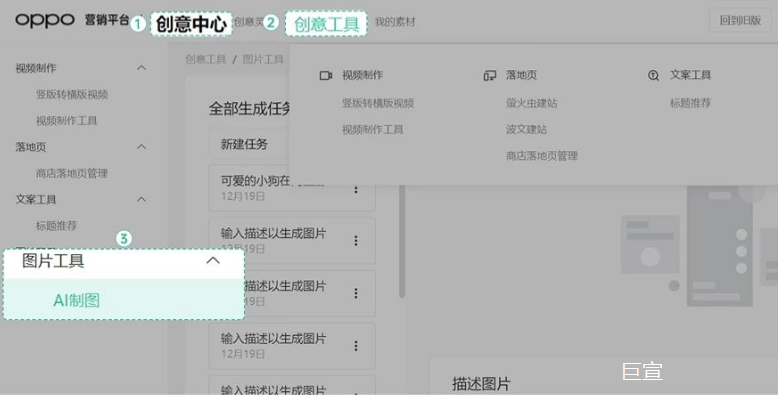Screen dimensions: 778x396
Task: Open more options for the 可爱的小狗在 task
Action: 356,189
